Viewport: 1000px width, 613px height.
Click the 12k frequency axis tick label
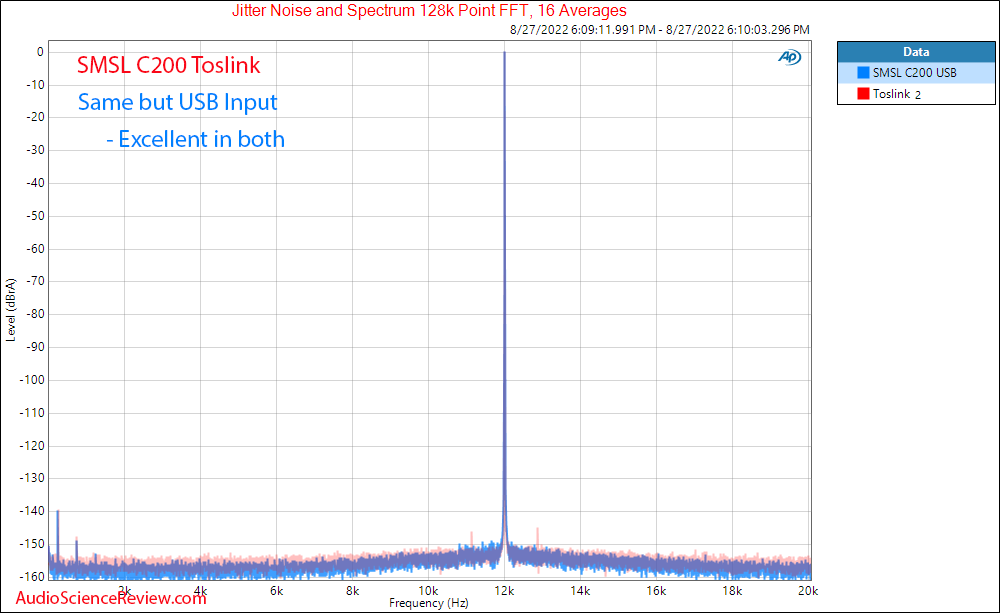[504, 591]
